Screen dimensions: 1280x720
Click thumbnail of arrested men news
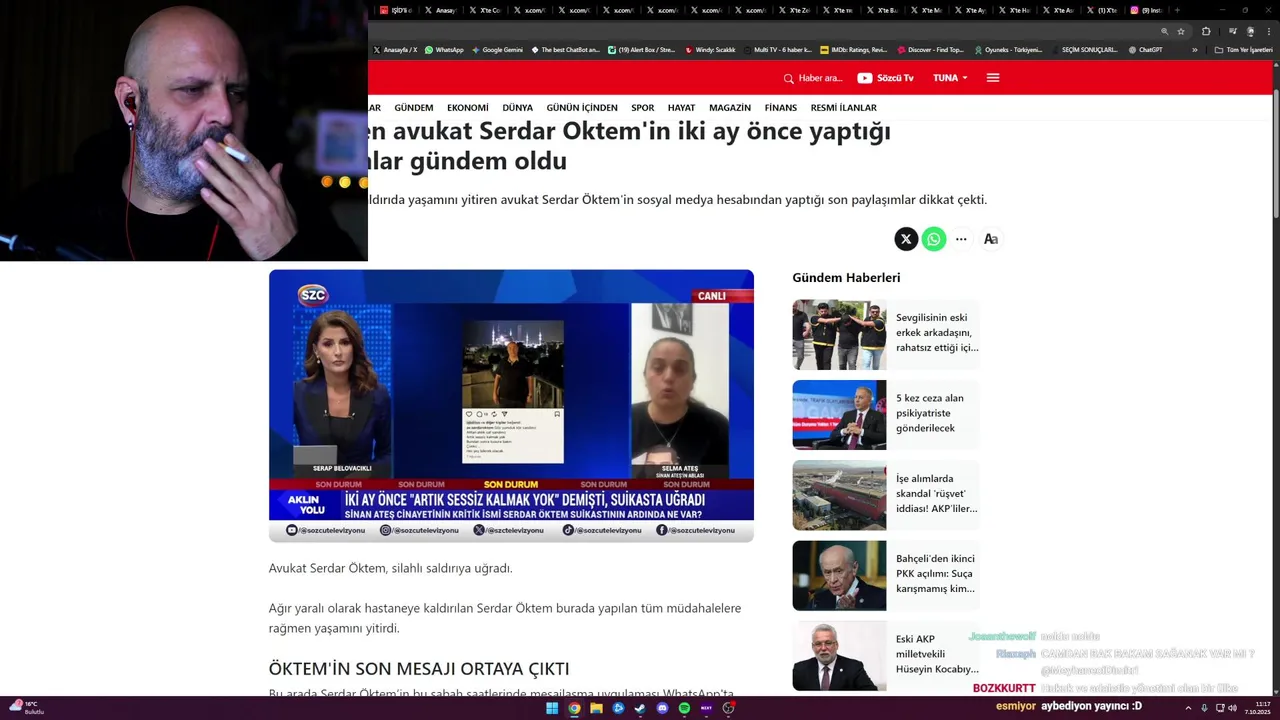pyautogui.click(x=839, y=335)
